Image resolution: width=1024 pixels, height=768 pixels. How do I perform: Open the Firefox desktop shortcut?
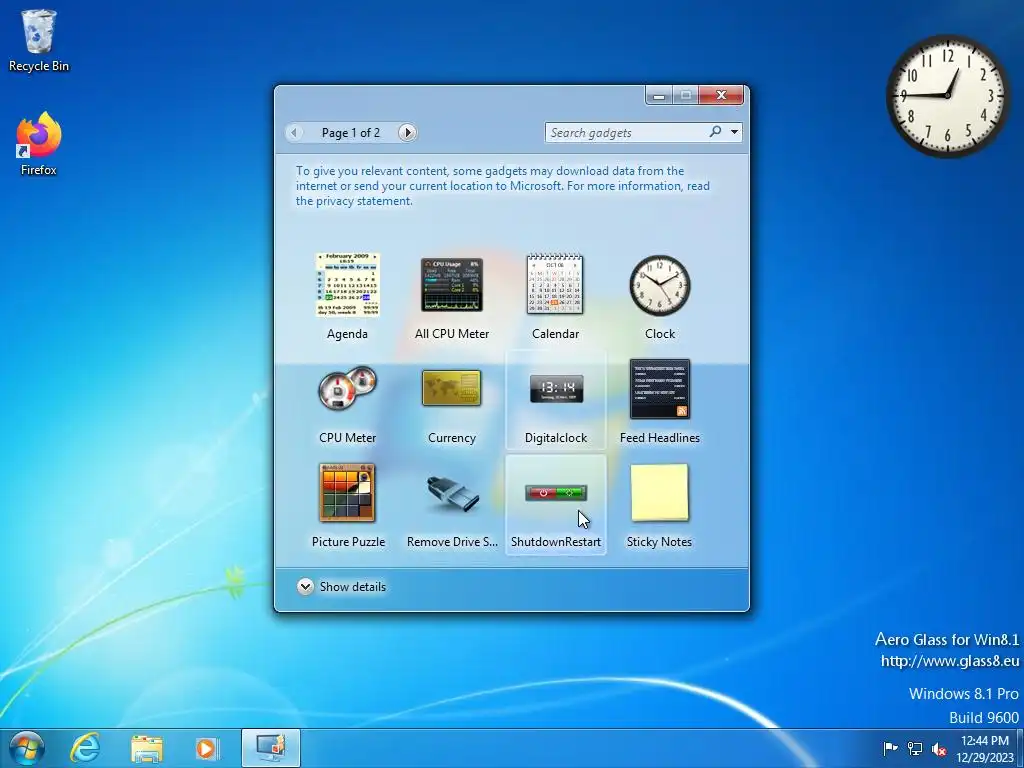tap(39, 144)
